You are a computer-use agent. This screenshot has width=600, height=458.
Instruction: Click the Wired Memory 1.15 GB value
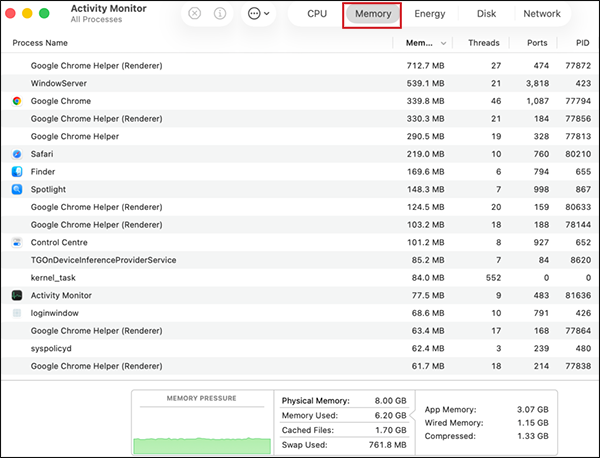(533, 423)
